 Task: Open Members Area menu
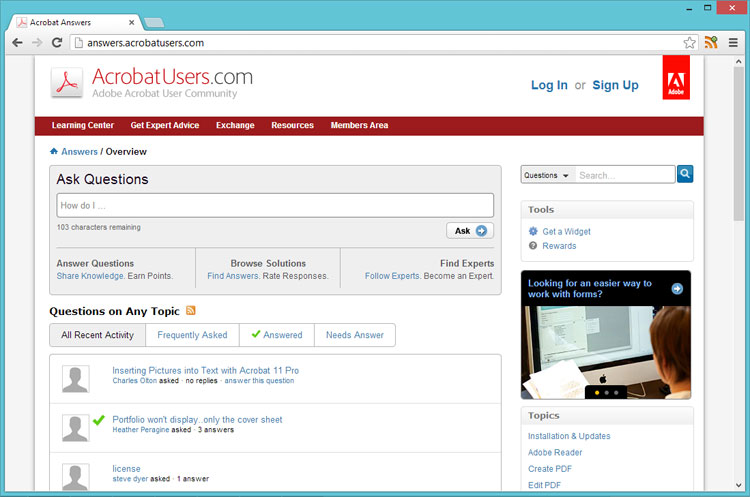[x=359, y=125]
